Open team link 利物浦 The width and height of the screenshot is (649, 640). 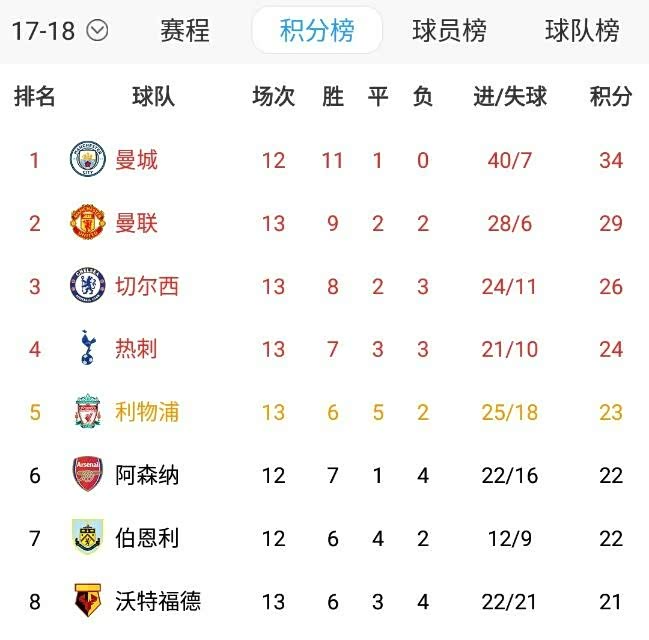tap(147, 412)
